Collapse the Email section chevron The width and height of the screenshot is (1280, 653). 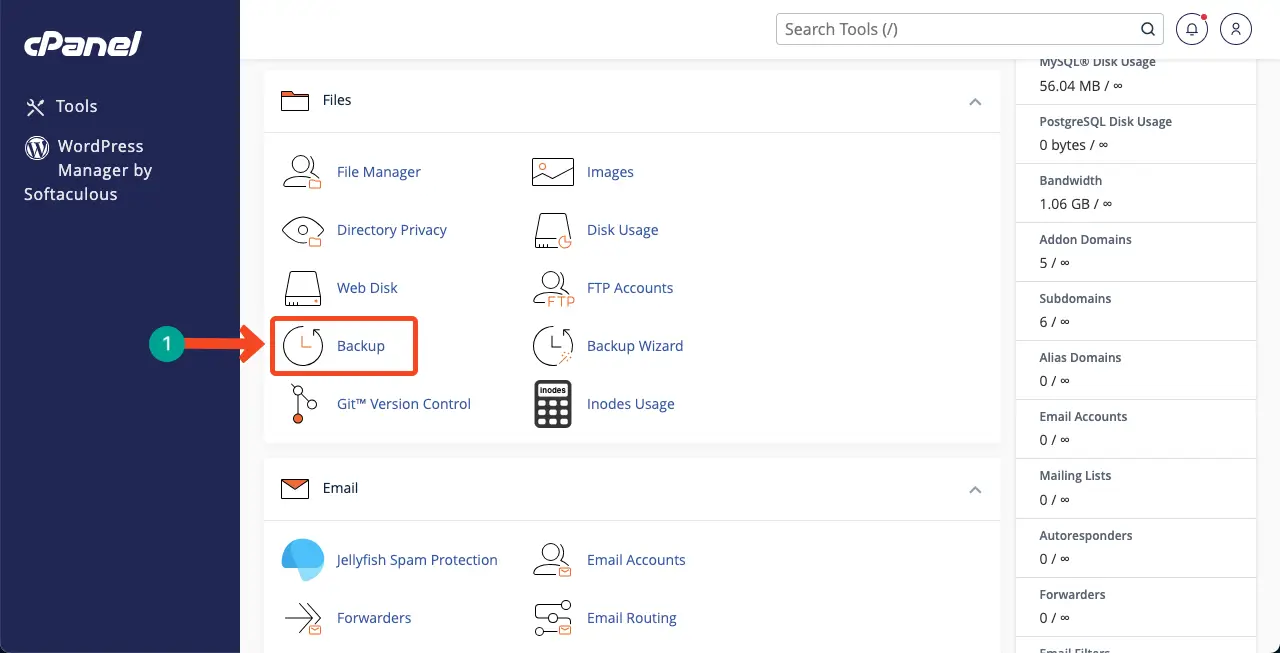(975, 489)
